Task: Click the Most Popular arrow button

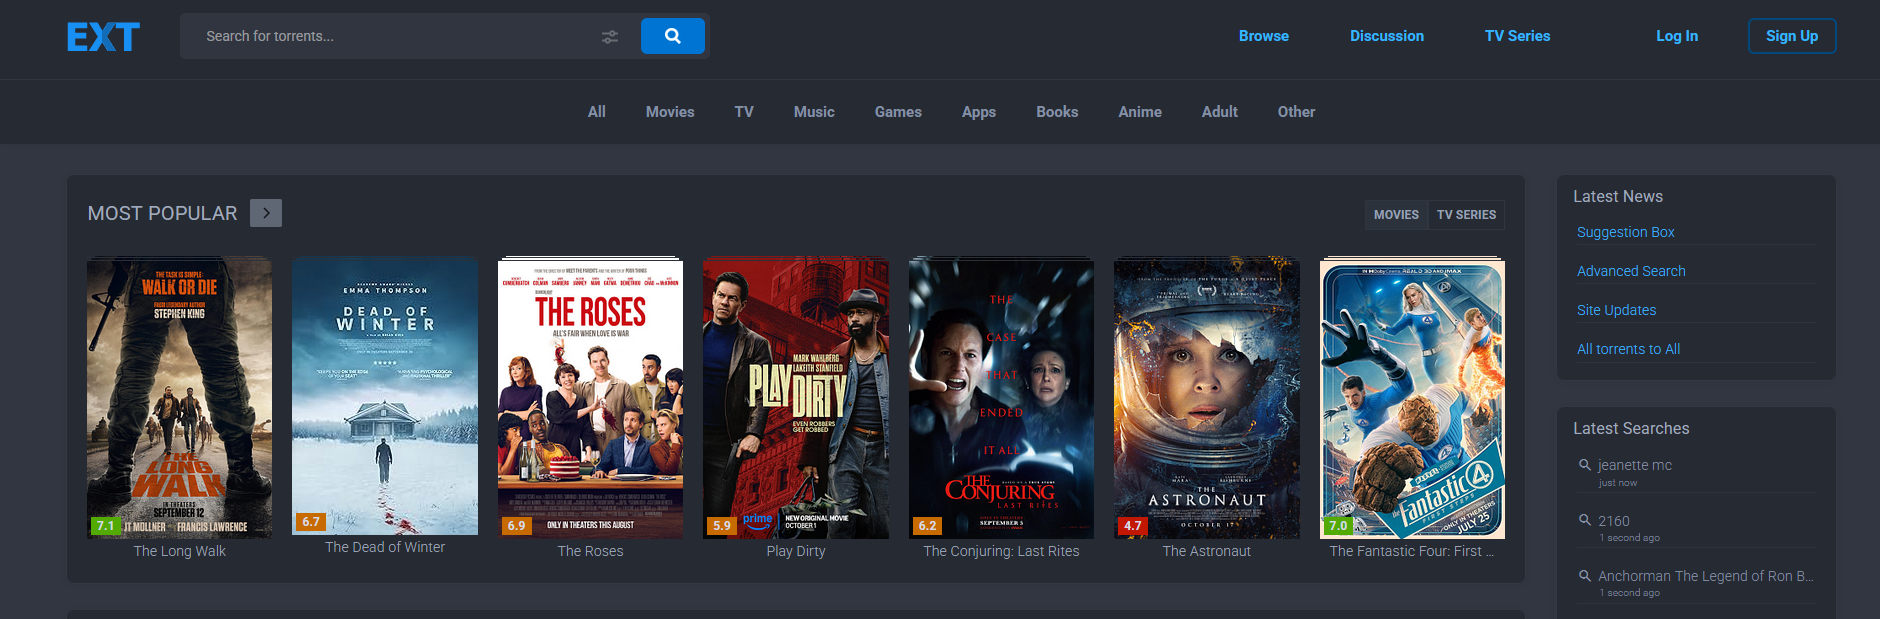Action: pos(266,213)
